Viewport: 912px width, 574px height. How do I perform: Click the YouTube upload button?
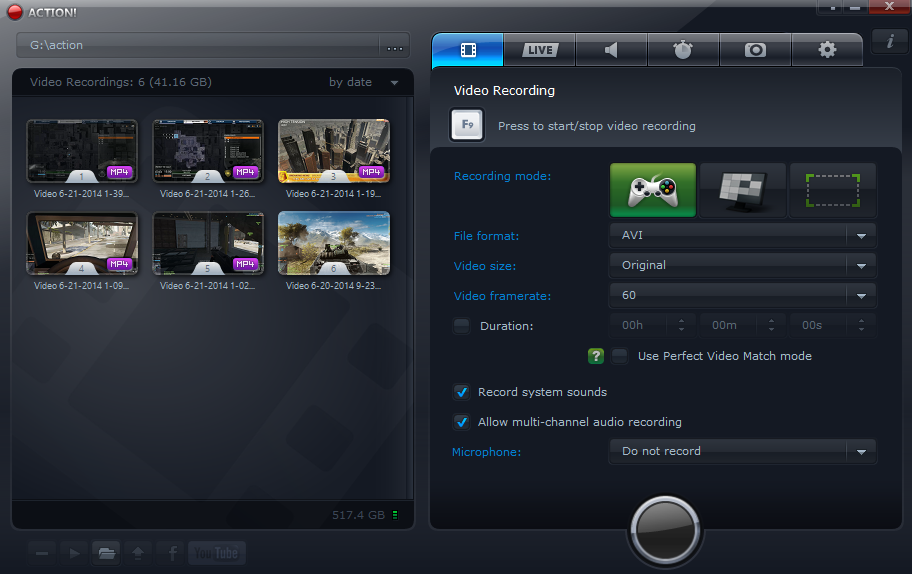(x=216, y=553)
